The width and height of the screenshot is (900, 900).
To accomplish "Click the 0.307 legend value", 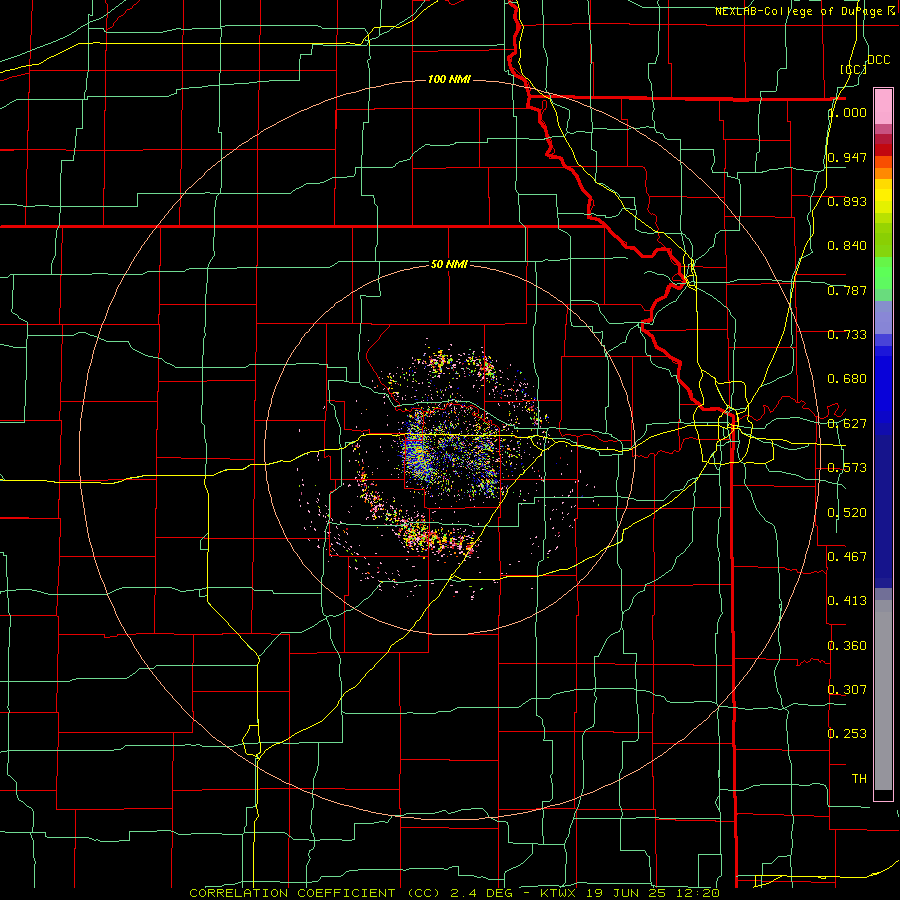I will (x=847, y=689).
